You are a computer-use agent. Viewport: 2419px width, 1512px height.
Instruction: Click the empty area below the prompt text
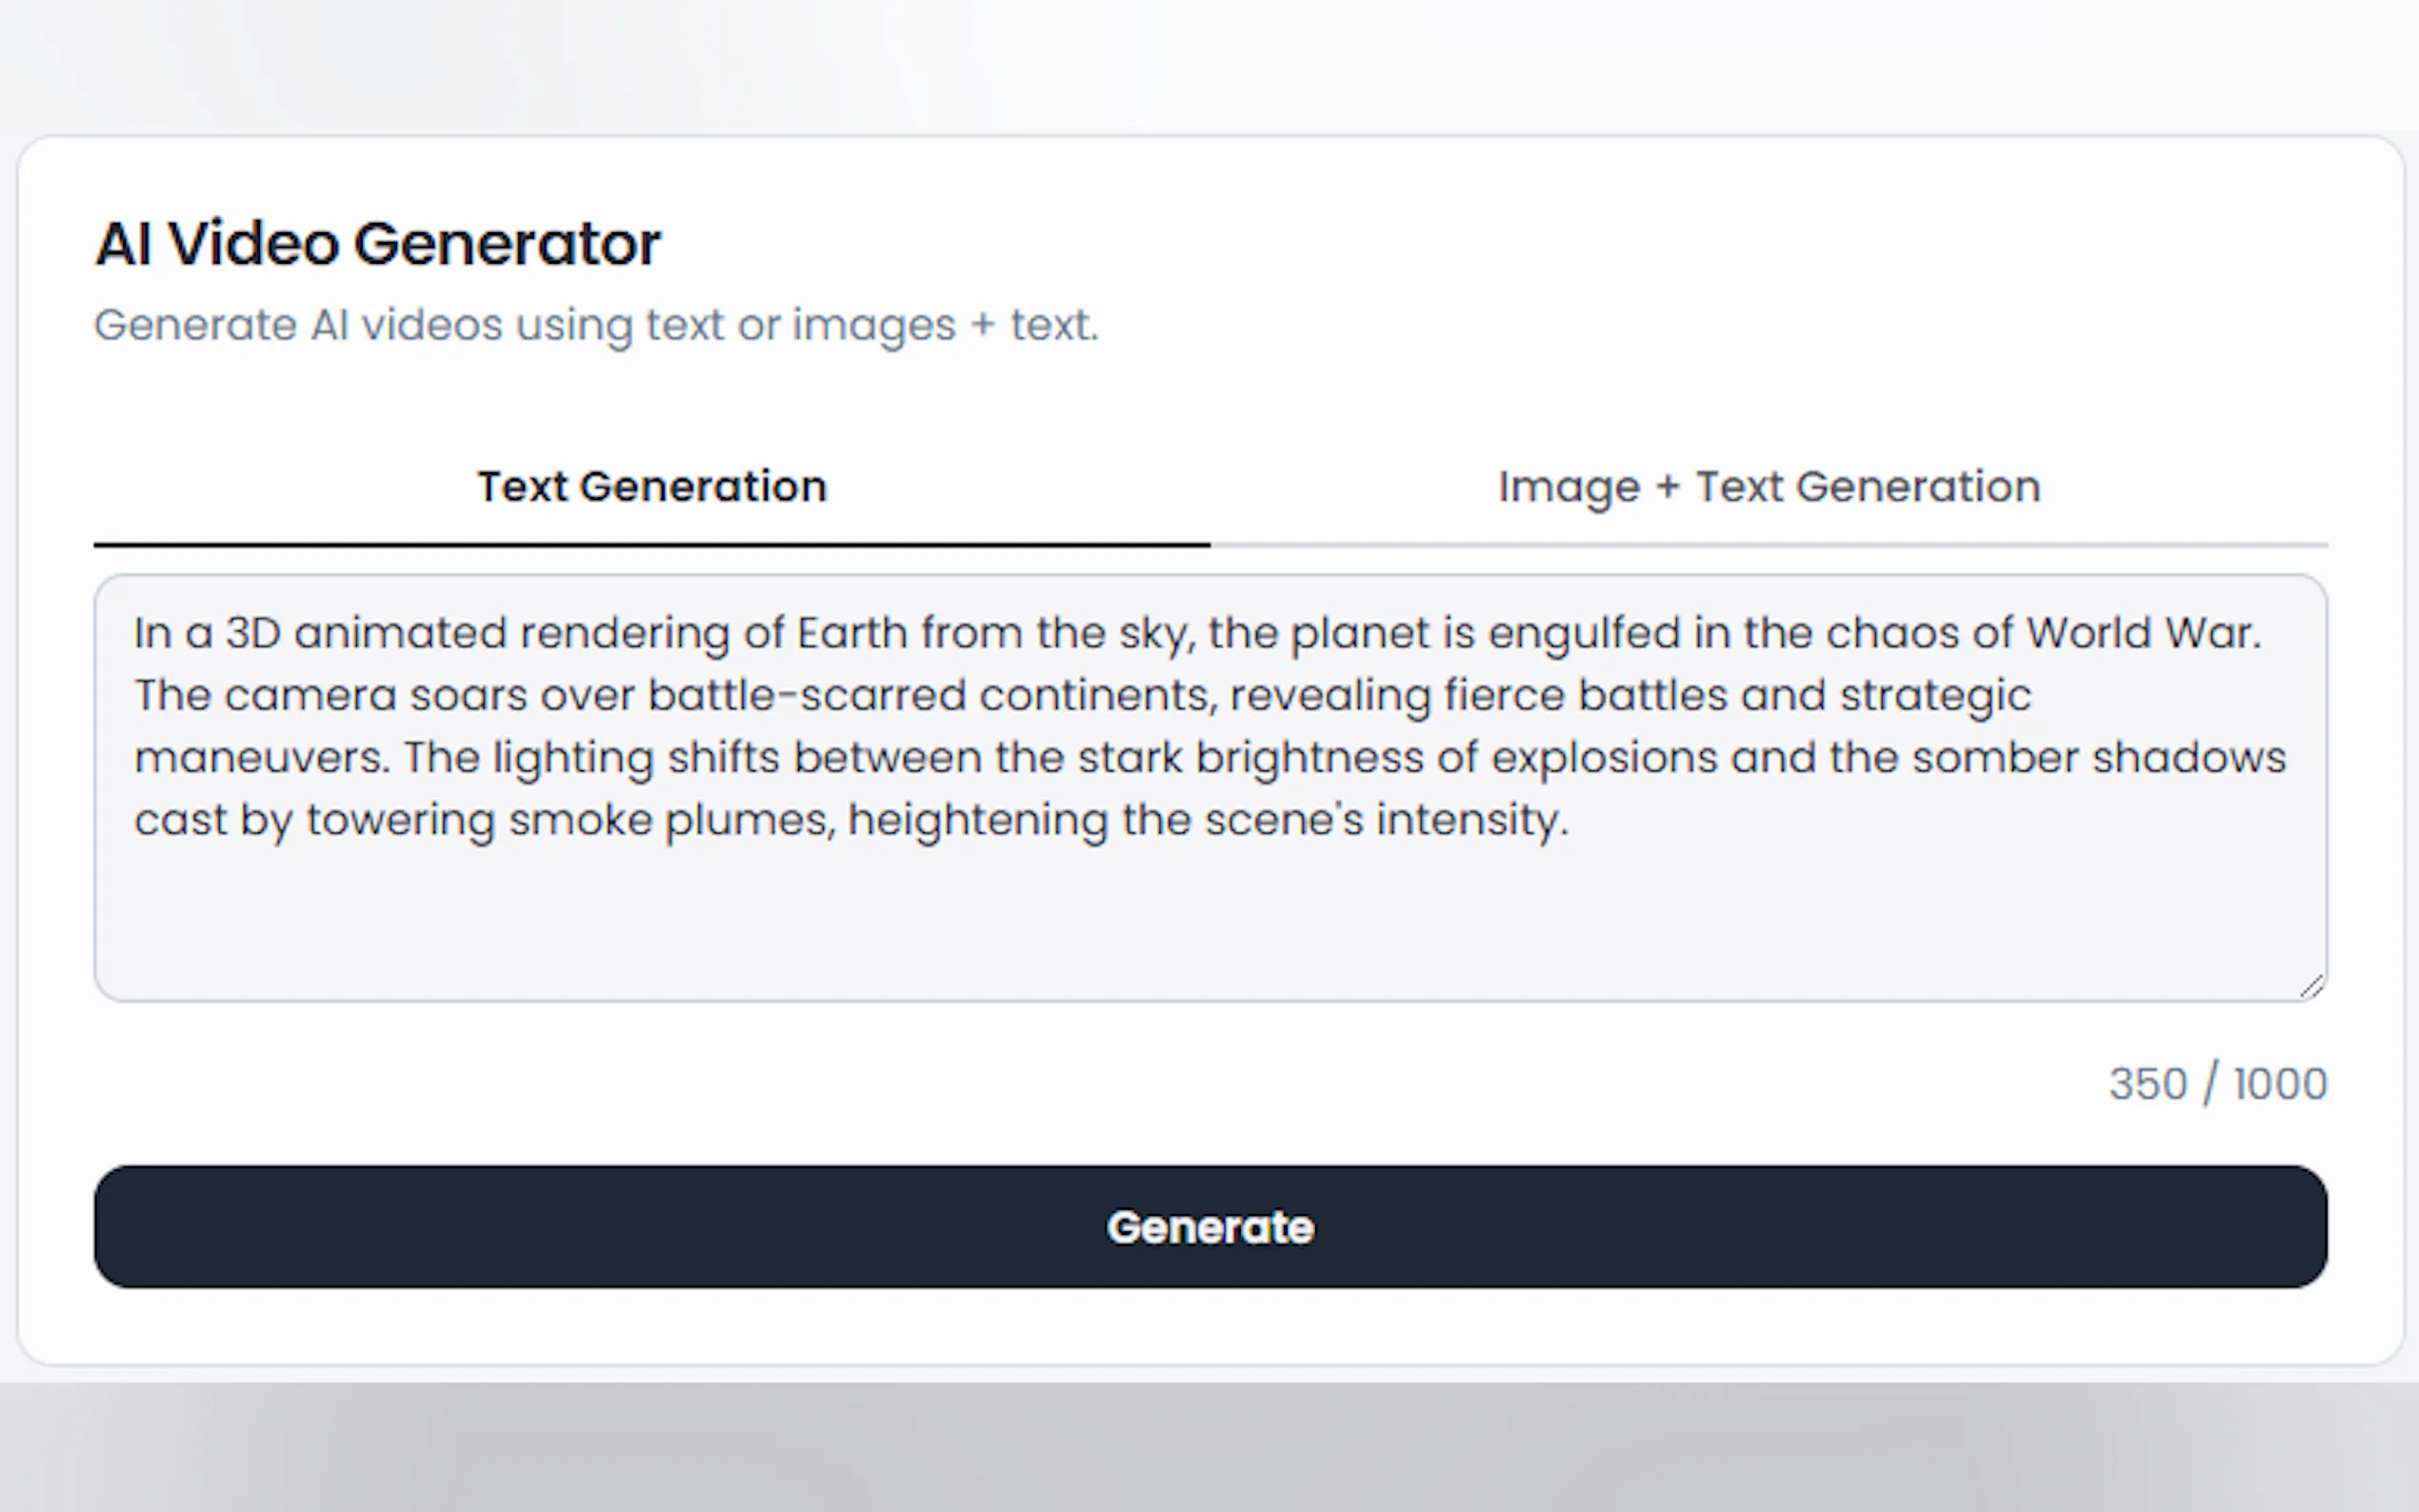[x=1210, y=920]
